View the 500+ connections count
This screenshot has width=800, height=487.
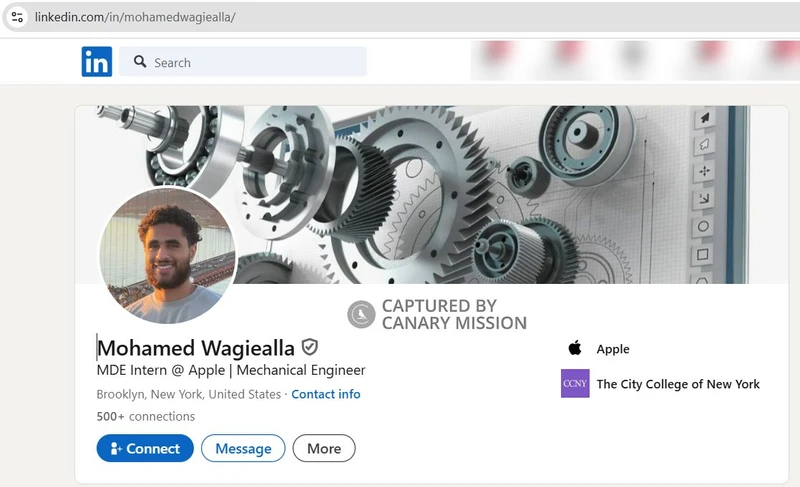point(145,417)
